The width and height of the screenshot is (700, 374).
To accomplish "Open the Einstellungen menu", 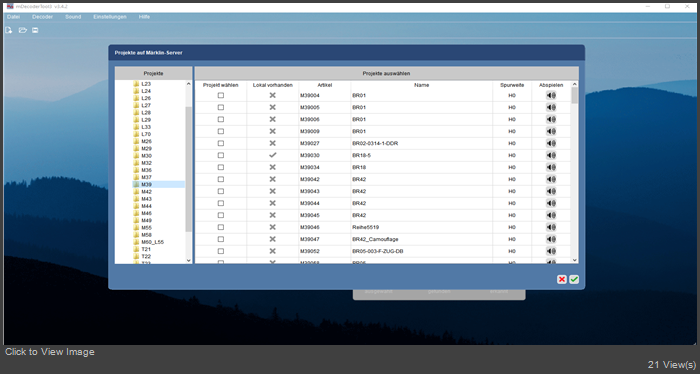I will pyautogui.click(x=110, y=17).
